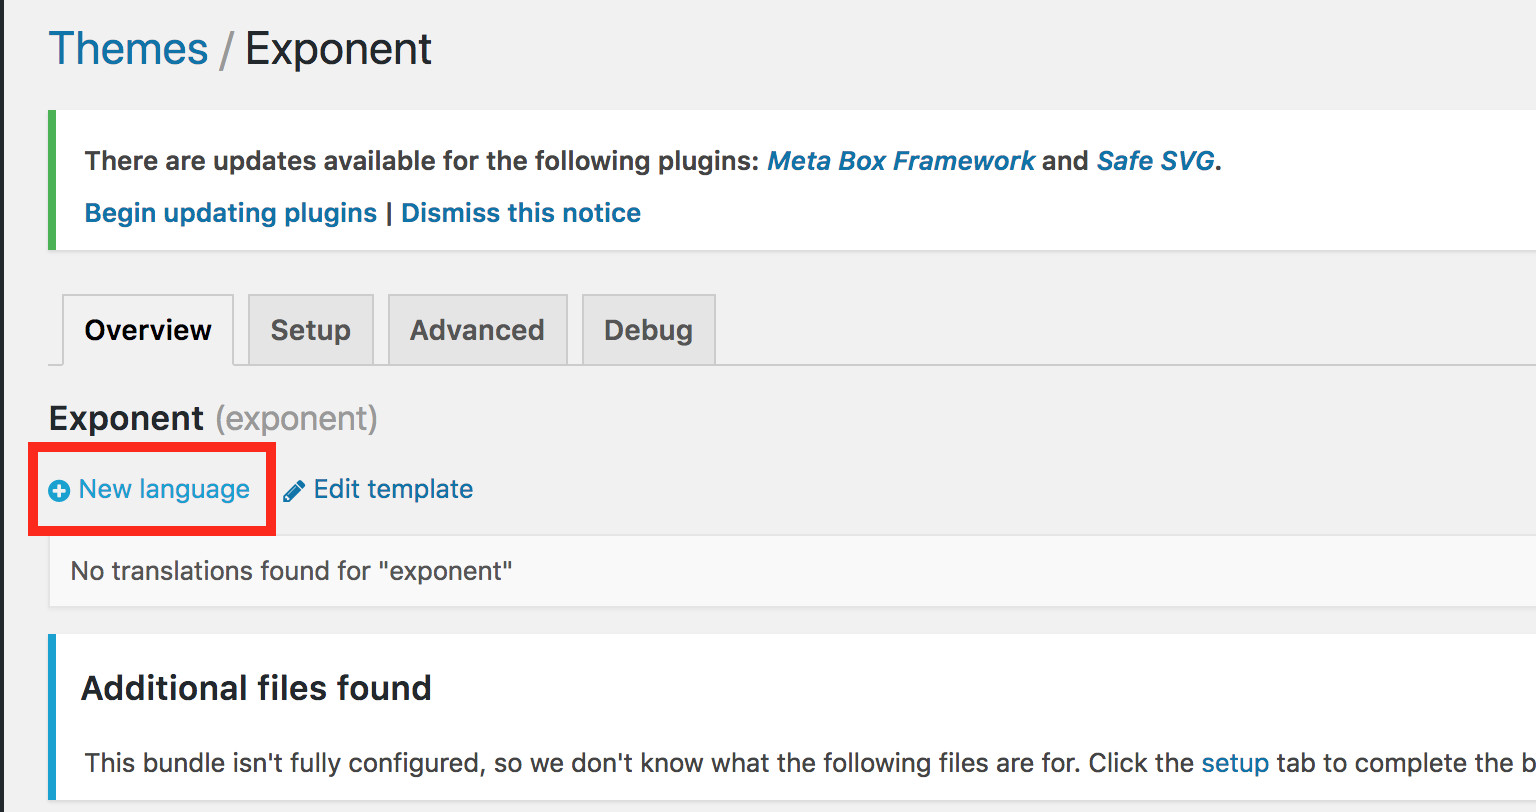Follow the inline setup link in bundle notice

coord(1235,763)
